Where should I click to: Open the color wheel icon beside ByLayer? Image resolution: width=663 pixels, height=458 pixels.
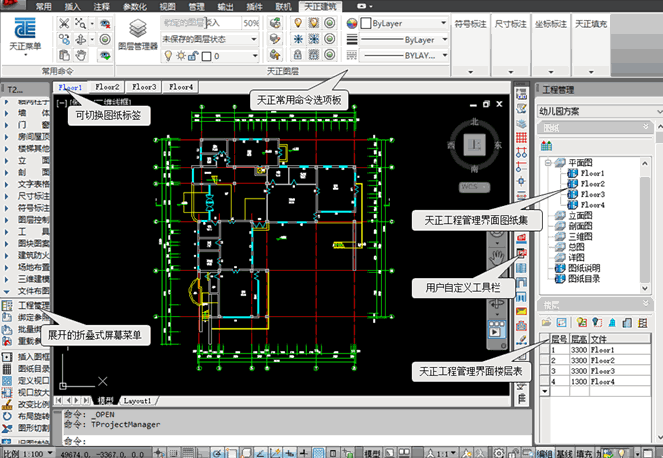click(352, 23)
